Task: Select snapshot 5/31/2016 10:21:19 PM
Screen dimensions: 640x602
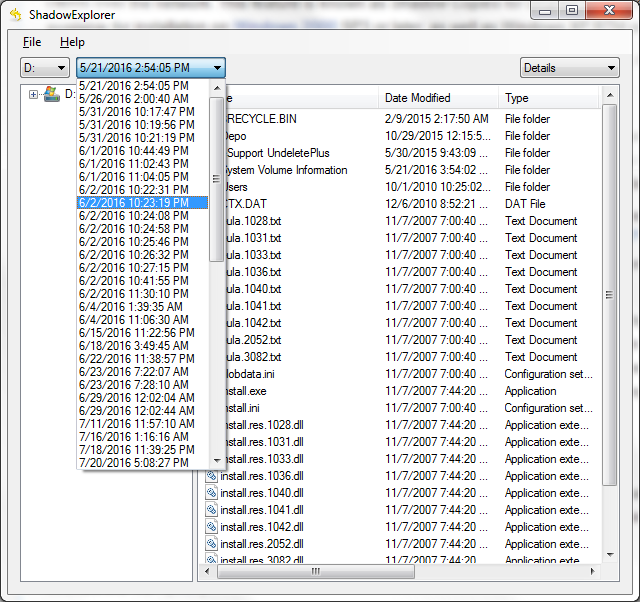Action: tap(142, 138)
